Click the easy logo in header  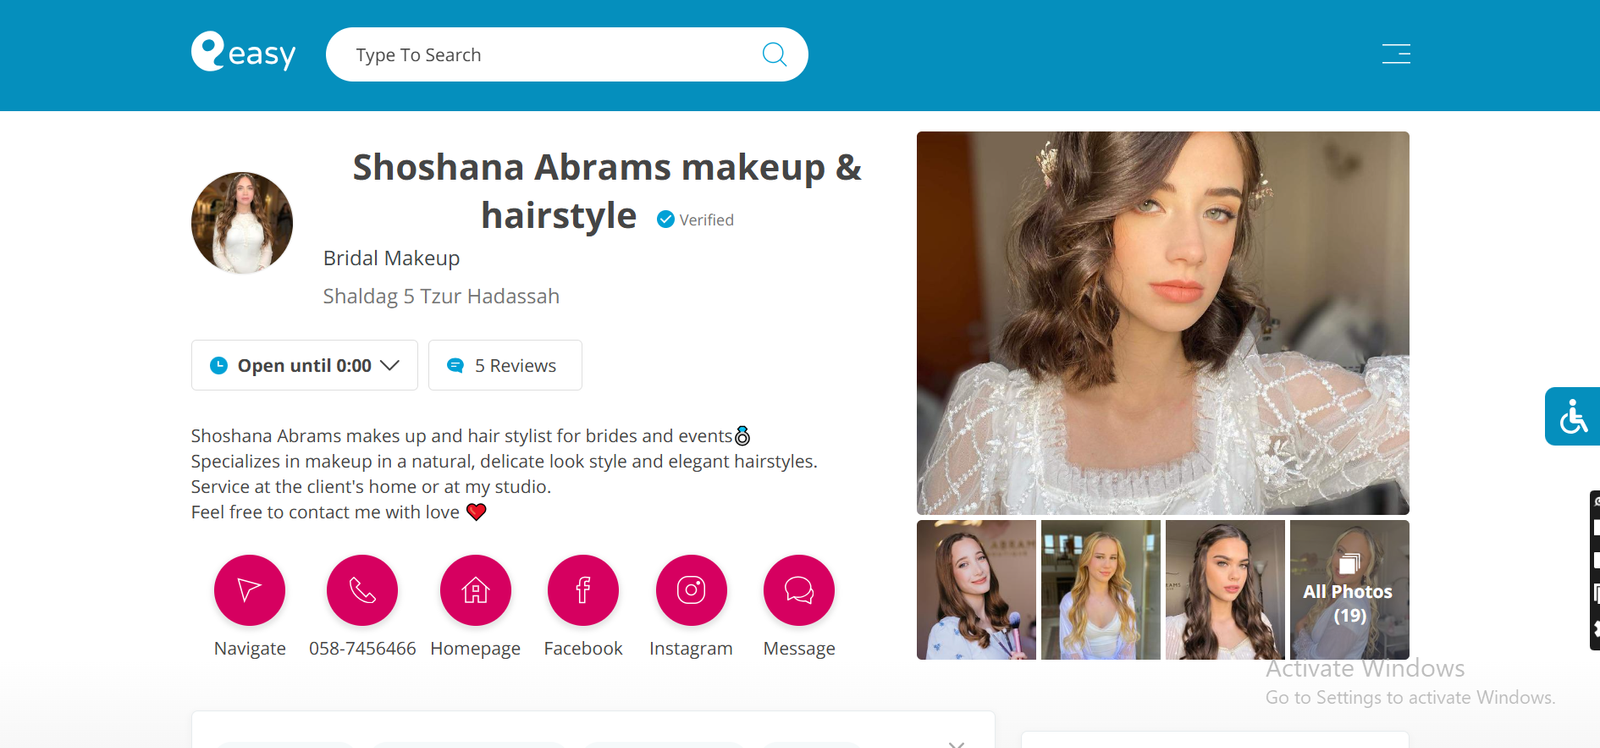(243, 52)
